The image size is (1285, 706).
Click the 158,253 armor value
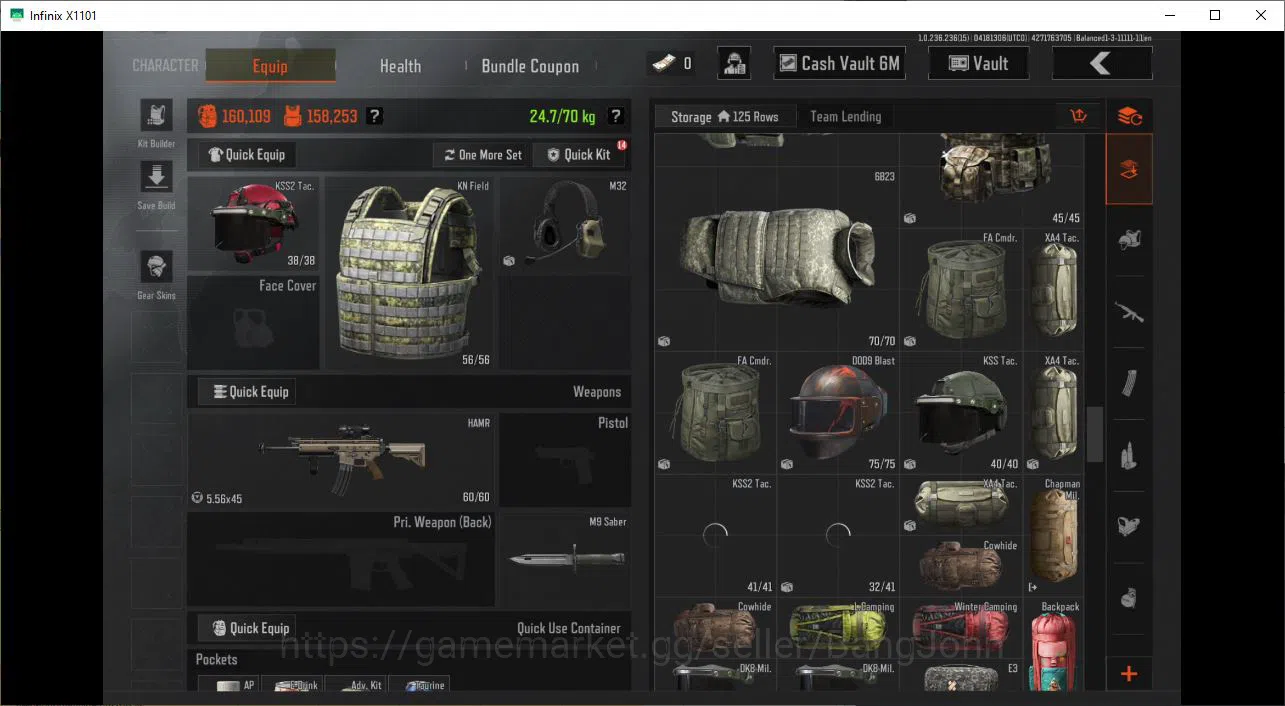(320, 116)
